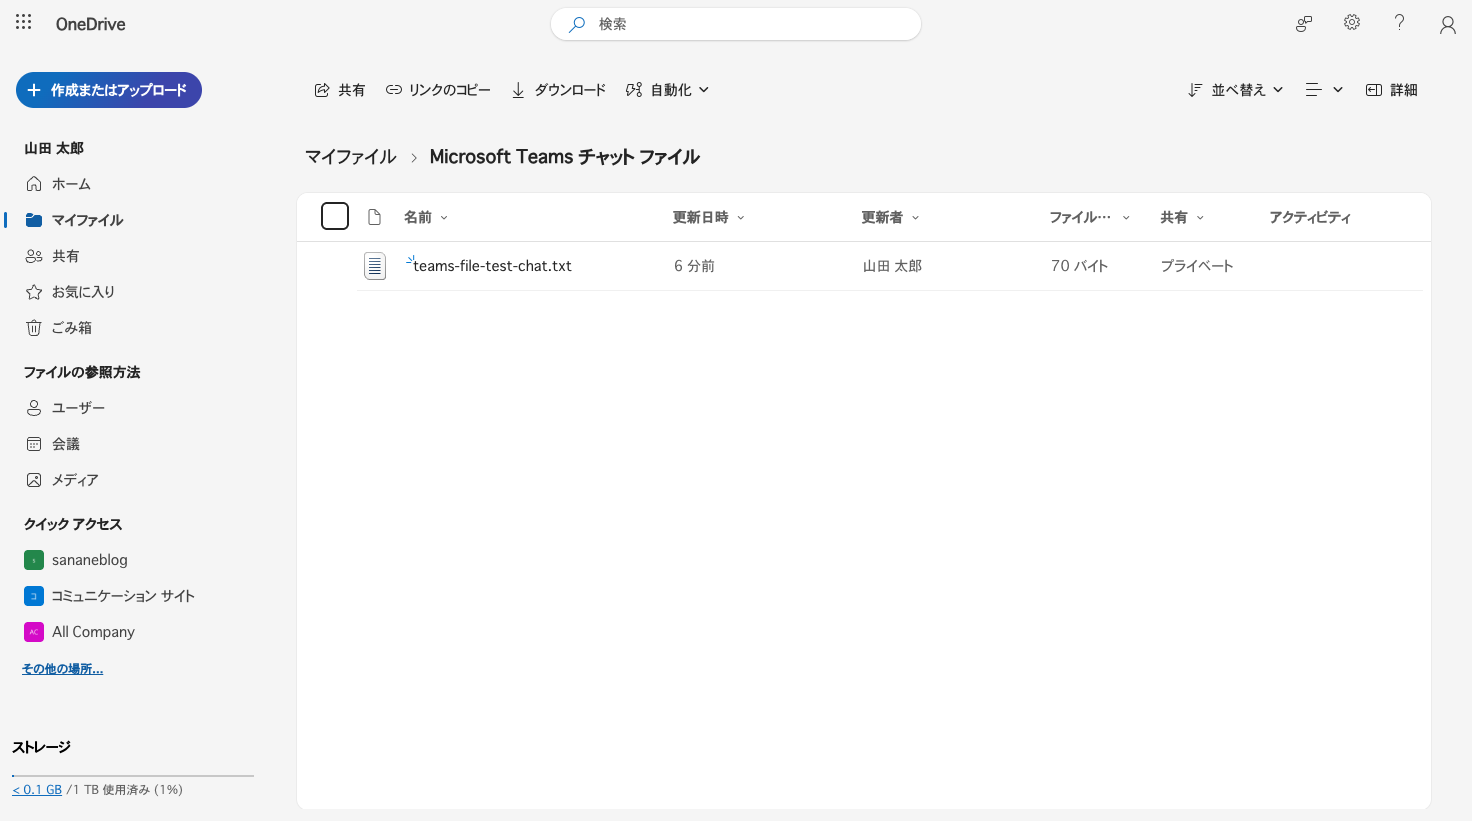Open the help question mark icon

click(1399, 23)
